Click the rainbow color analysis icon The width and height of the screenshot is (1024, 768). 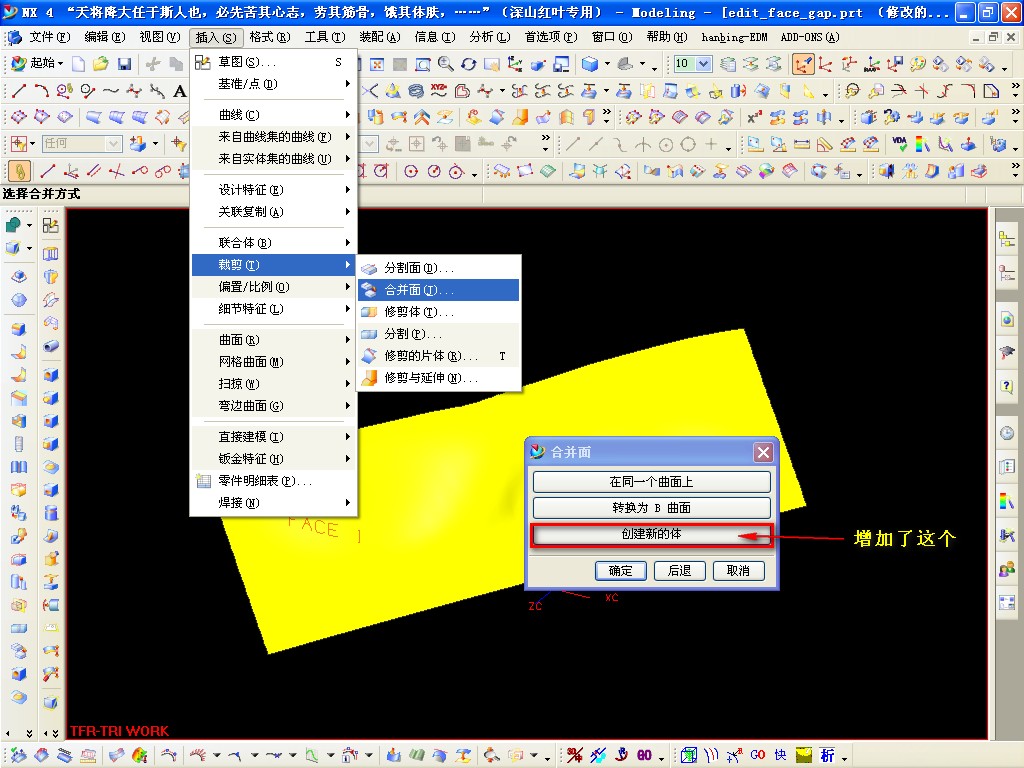tap(923, 144)
